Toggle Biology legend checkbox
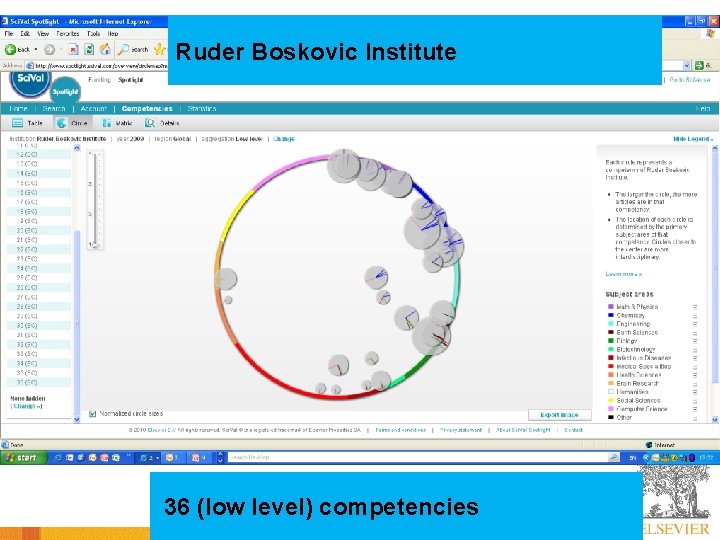The image size is (720, 540). 695,341
